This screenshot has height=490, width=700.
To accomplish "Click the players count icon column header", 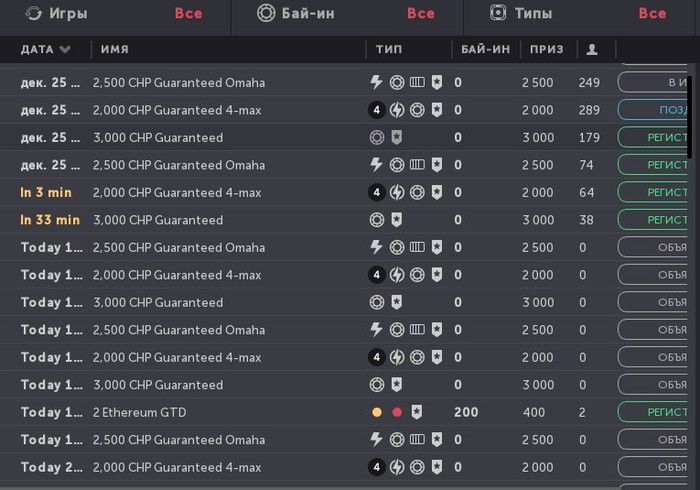I will [592, 49].
